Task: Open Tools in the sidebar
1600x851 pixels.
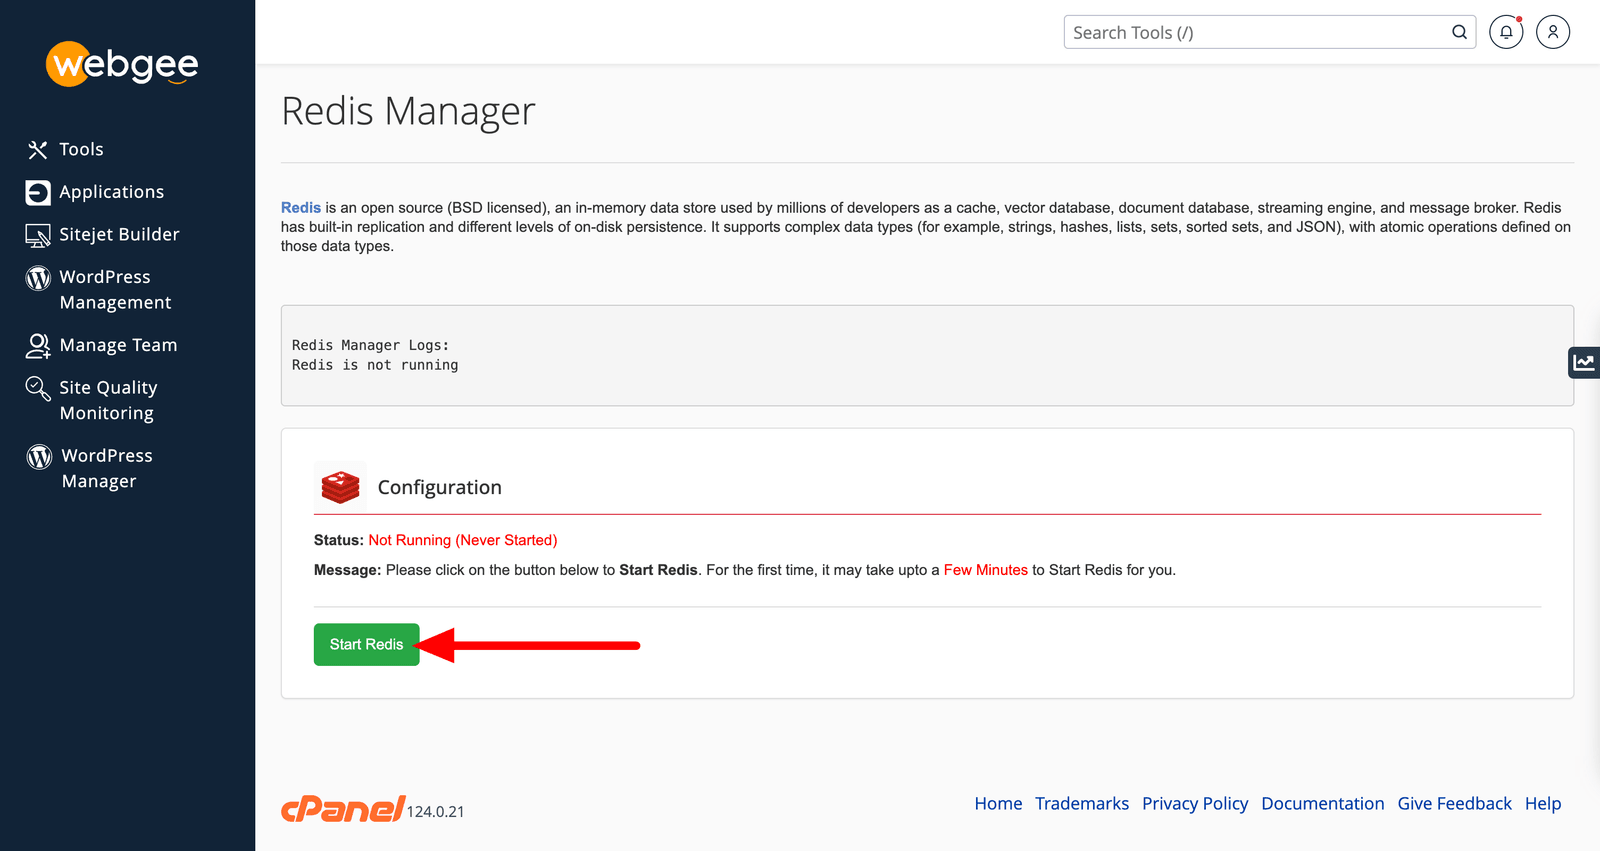Action: click(81, 149)
